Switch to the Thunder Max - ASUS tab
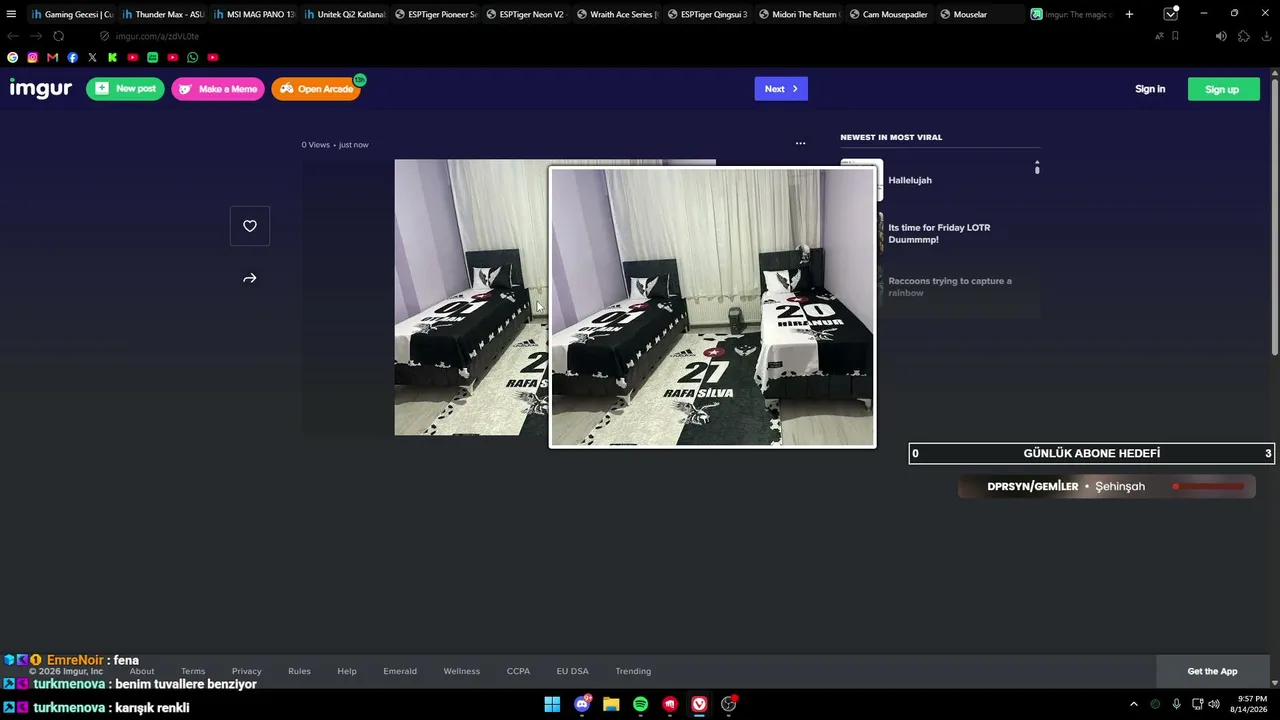Viewport: 1280px width, 720px height. (162, 14)
